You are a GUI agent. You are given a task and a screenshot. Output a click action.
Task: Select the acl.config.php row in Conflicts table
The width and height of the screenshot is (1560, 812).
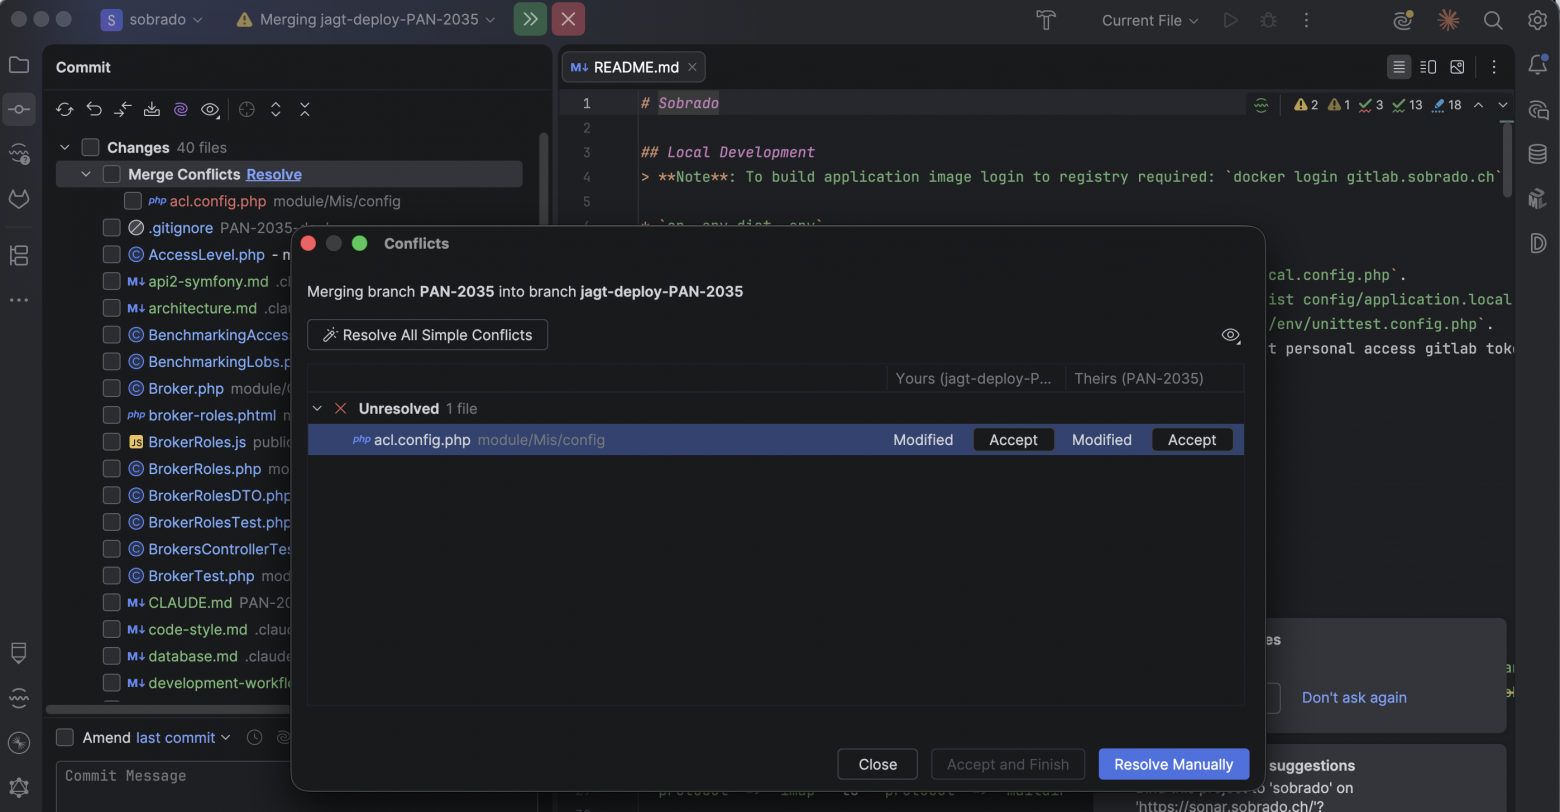[x=775, y=440]
